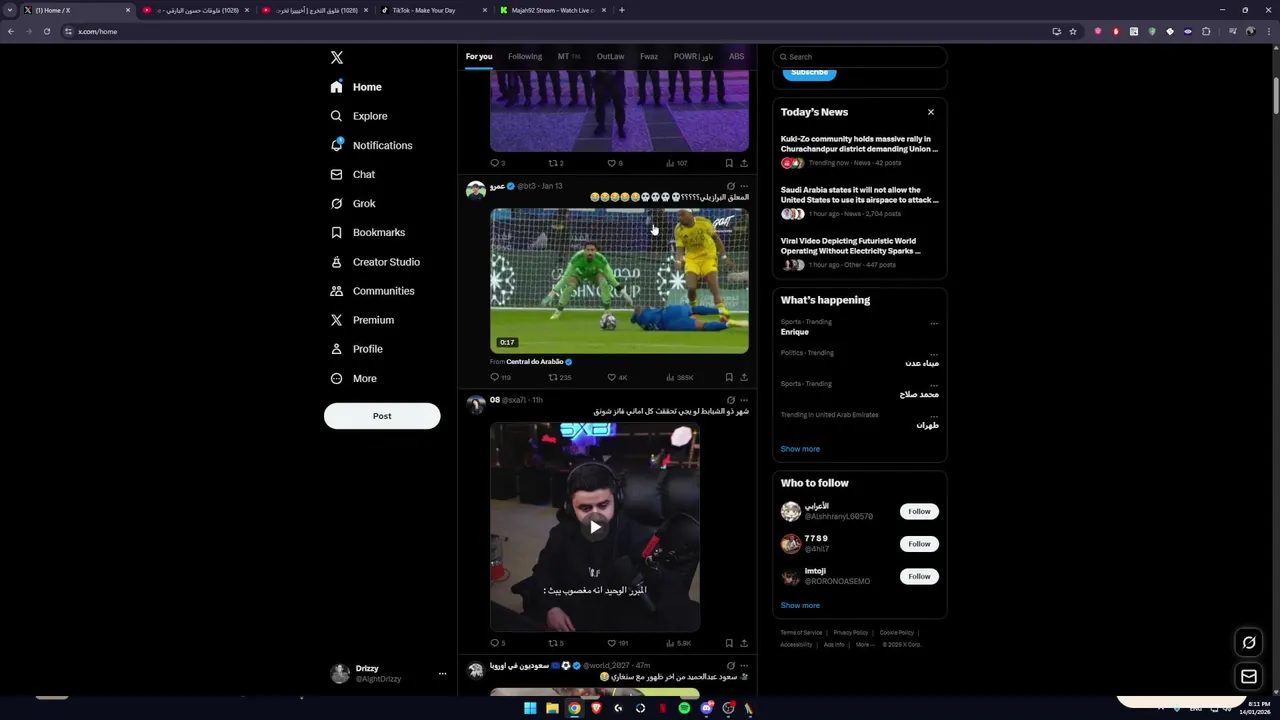
Task: Play the goalkeeper football video thumbnail
Action: click(x=619, y=281)
